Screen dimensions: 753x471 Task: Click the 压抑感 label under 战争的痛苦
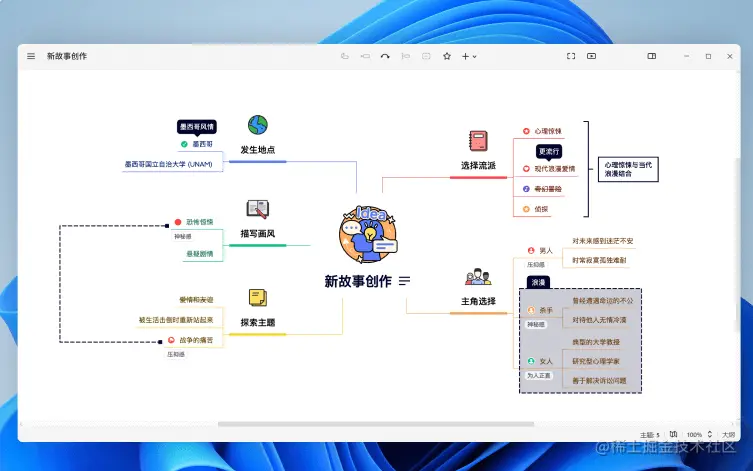tap(176, 354)
